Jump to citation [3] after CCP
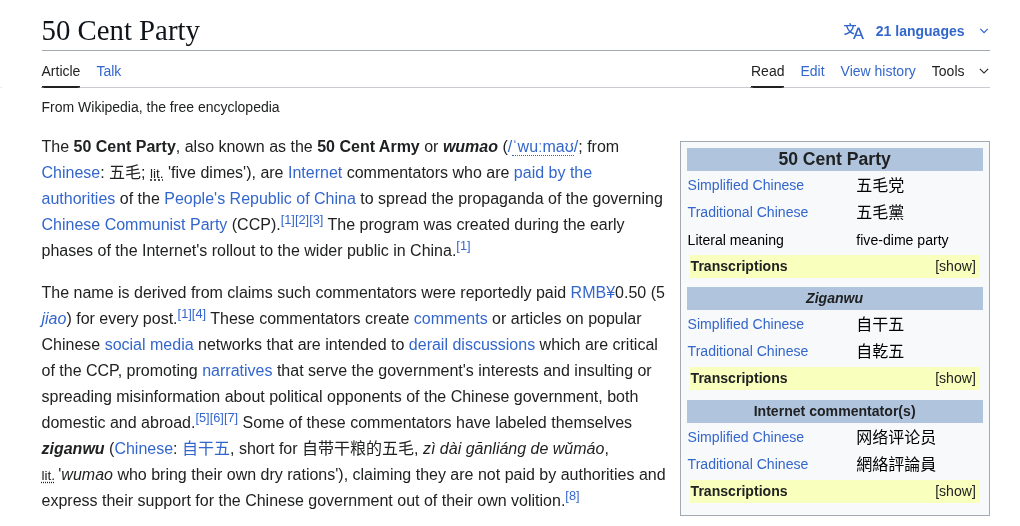This screenshot has height=526, width=1020. click(x=316, y=220)
